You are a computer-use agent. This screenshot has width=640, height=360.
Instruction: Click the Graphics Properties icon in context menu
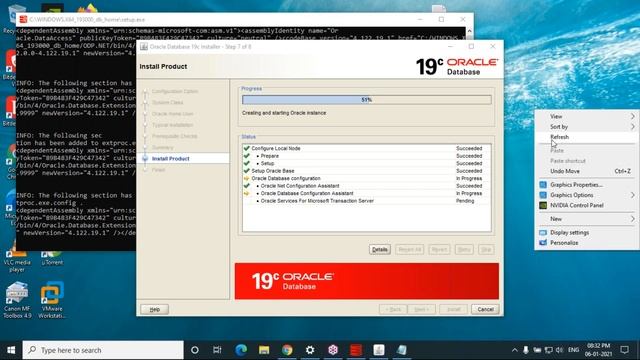(x=543, y=184)
